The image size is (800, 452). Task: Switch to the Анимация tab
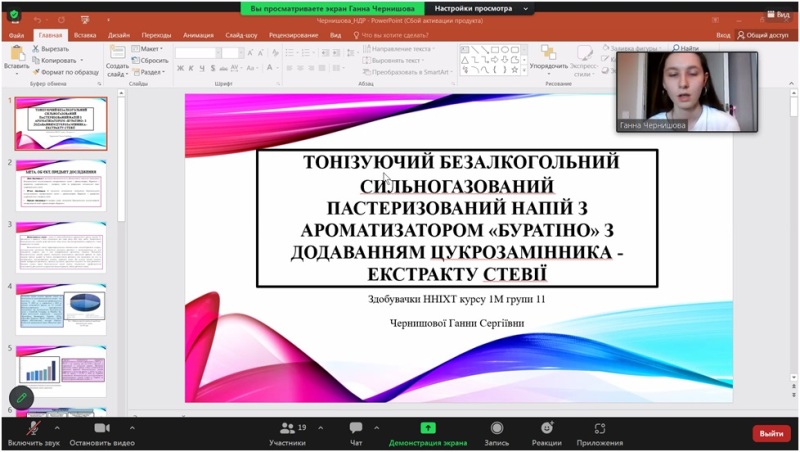198,35
